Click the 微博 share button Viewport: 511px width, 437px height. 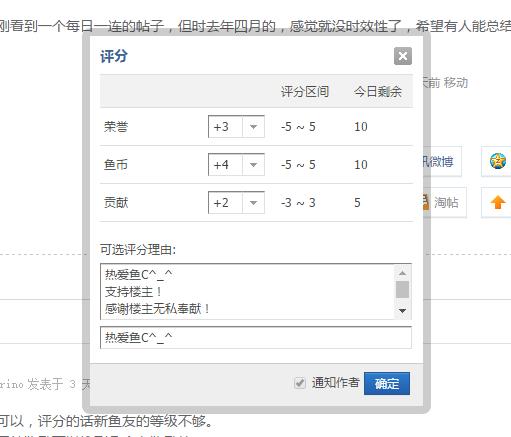pyautogui.click(x=442, y=162)
